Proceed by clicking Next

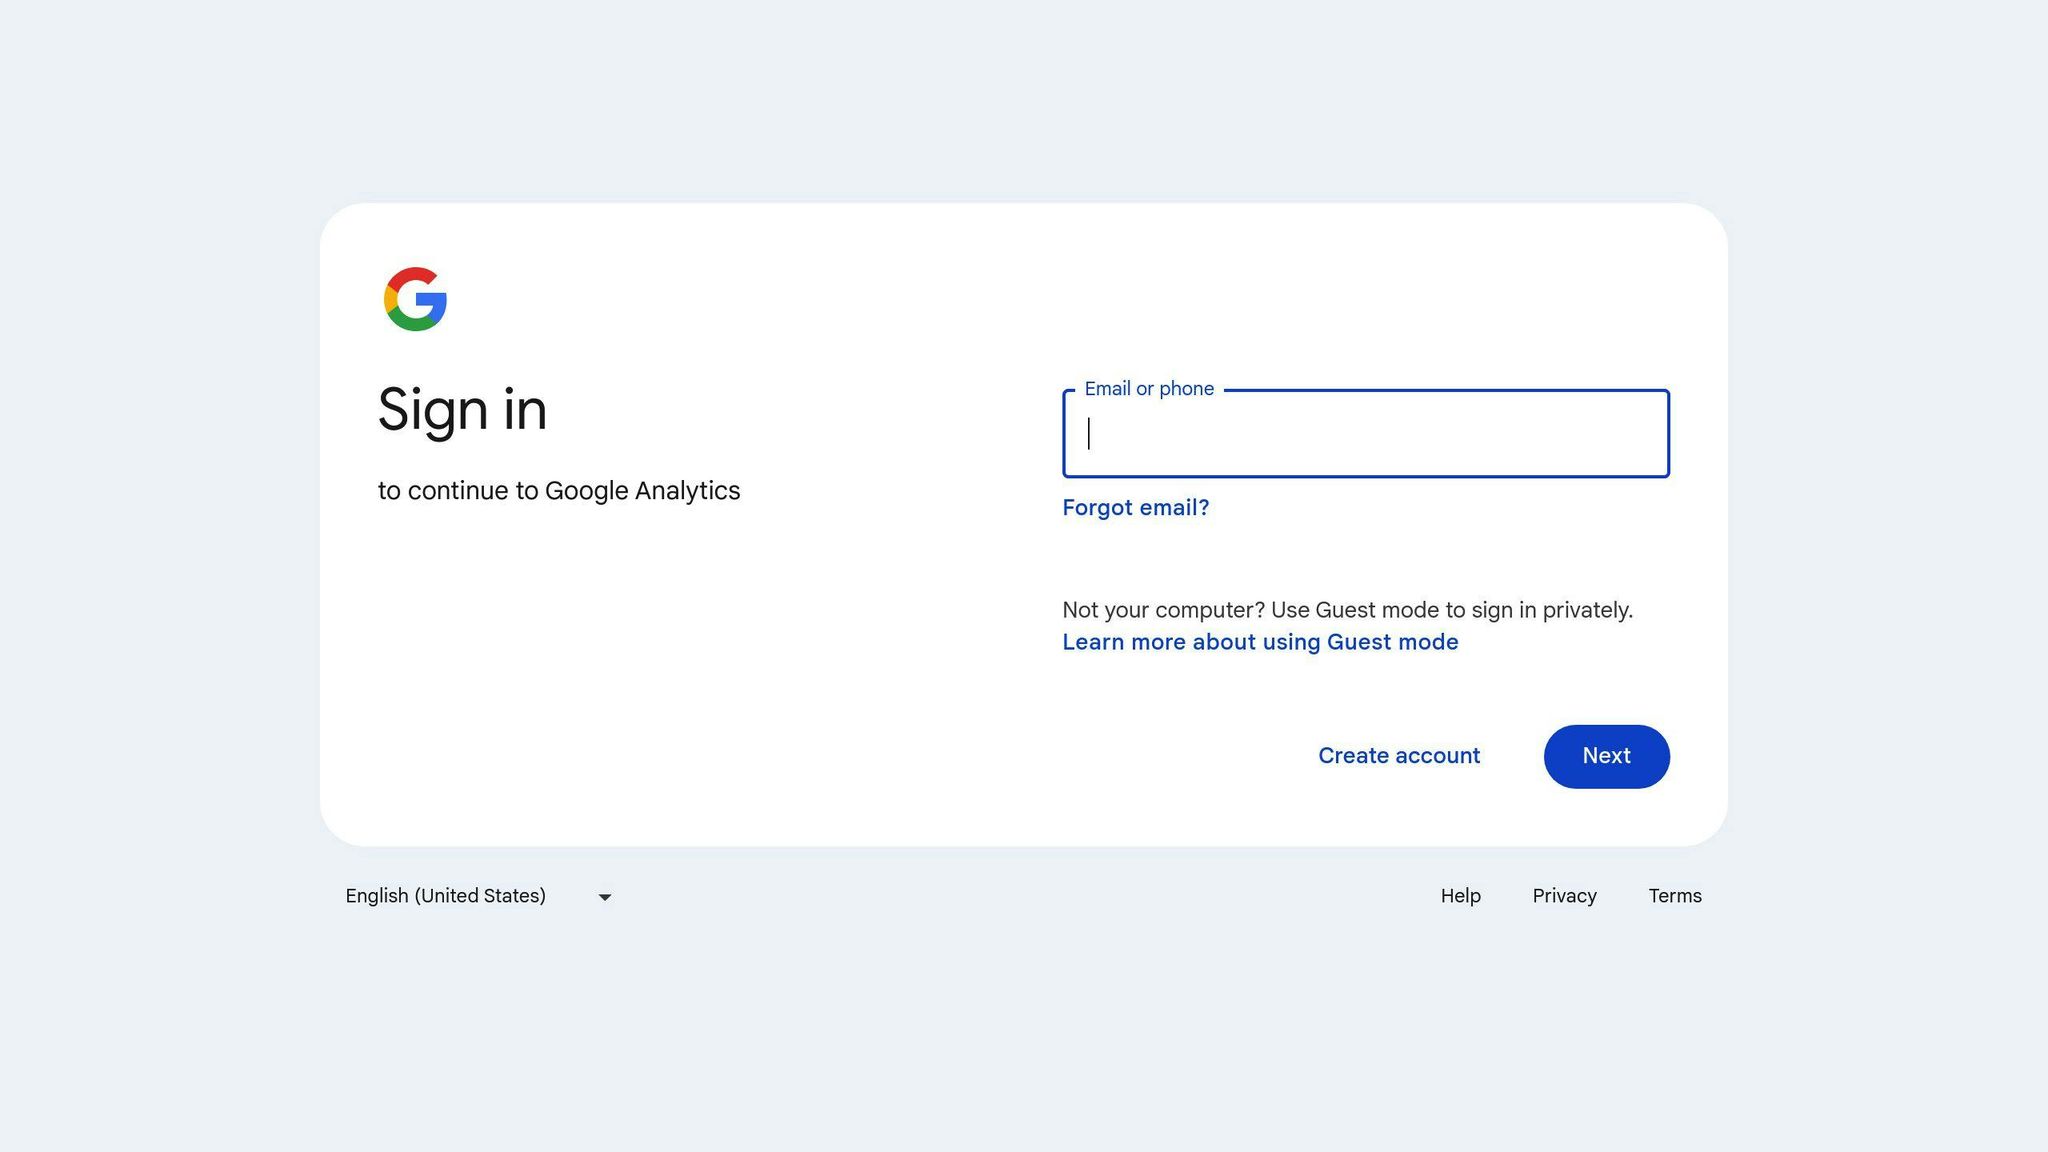pyautogui.click(x=1606, y=756)
